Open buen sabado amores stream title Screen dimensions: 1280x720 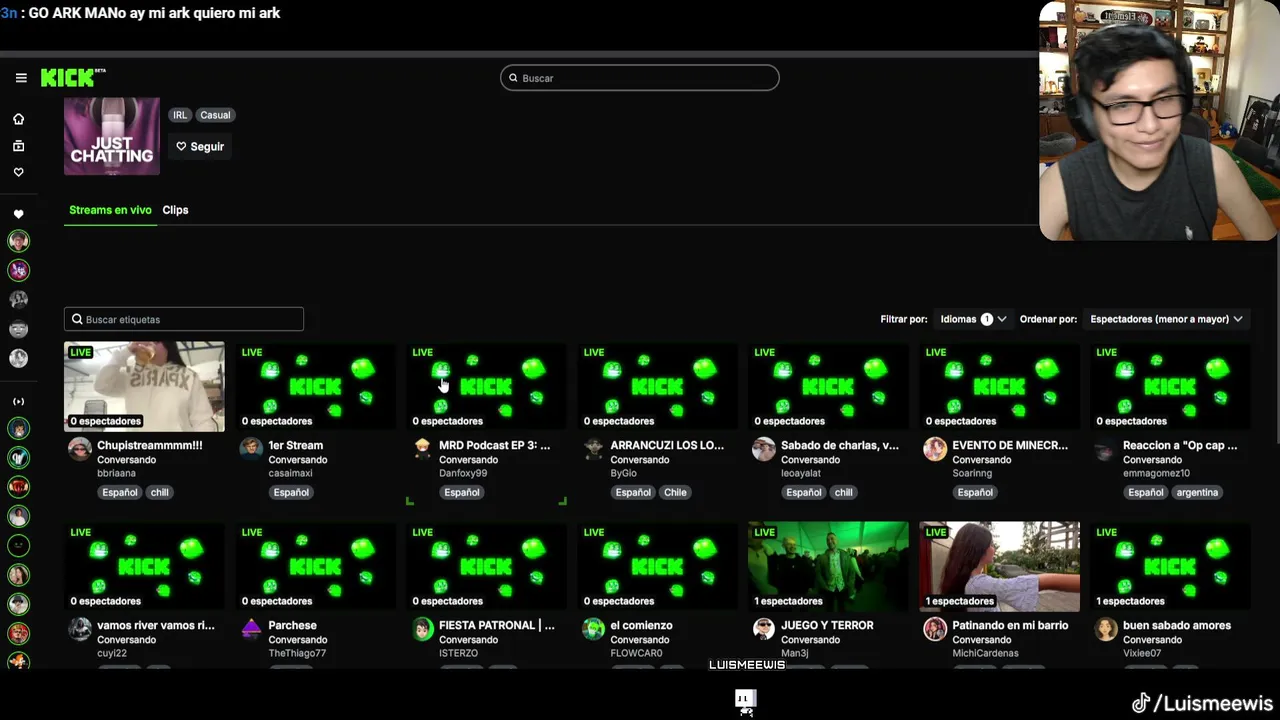click(x=1177, y=625)
